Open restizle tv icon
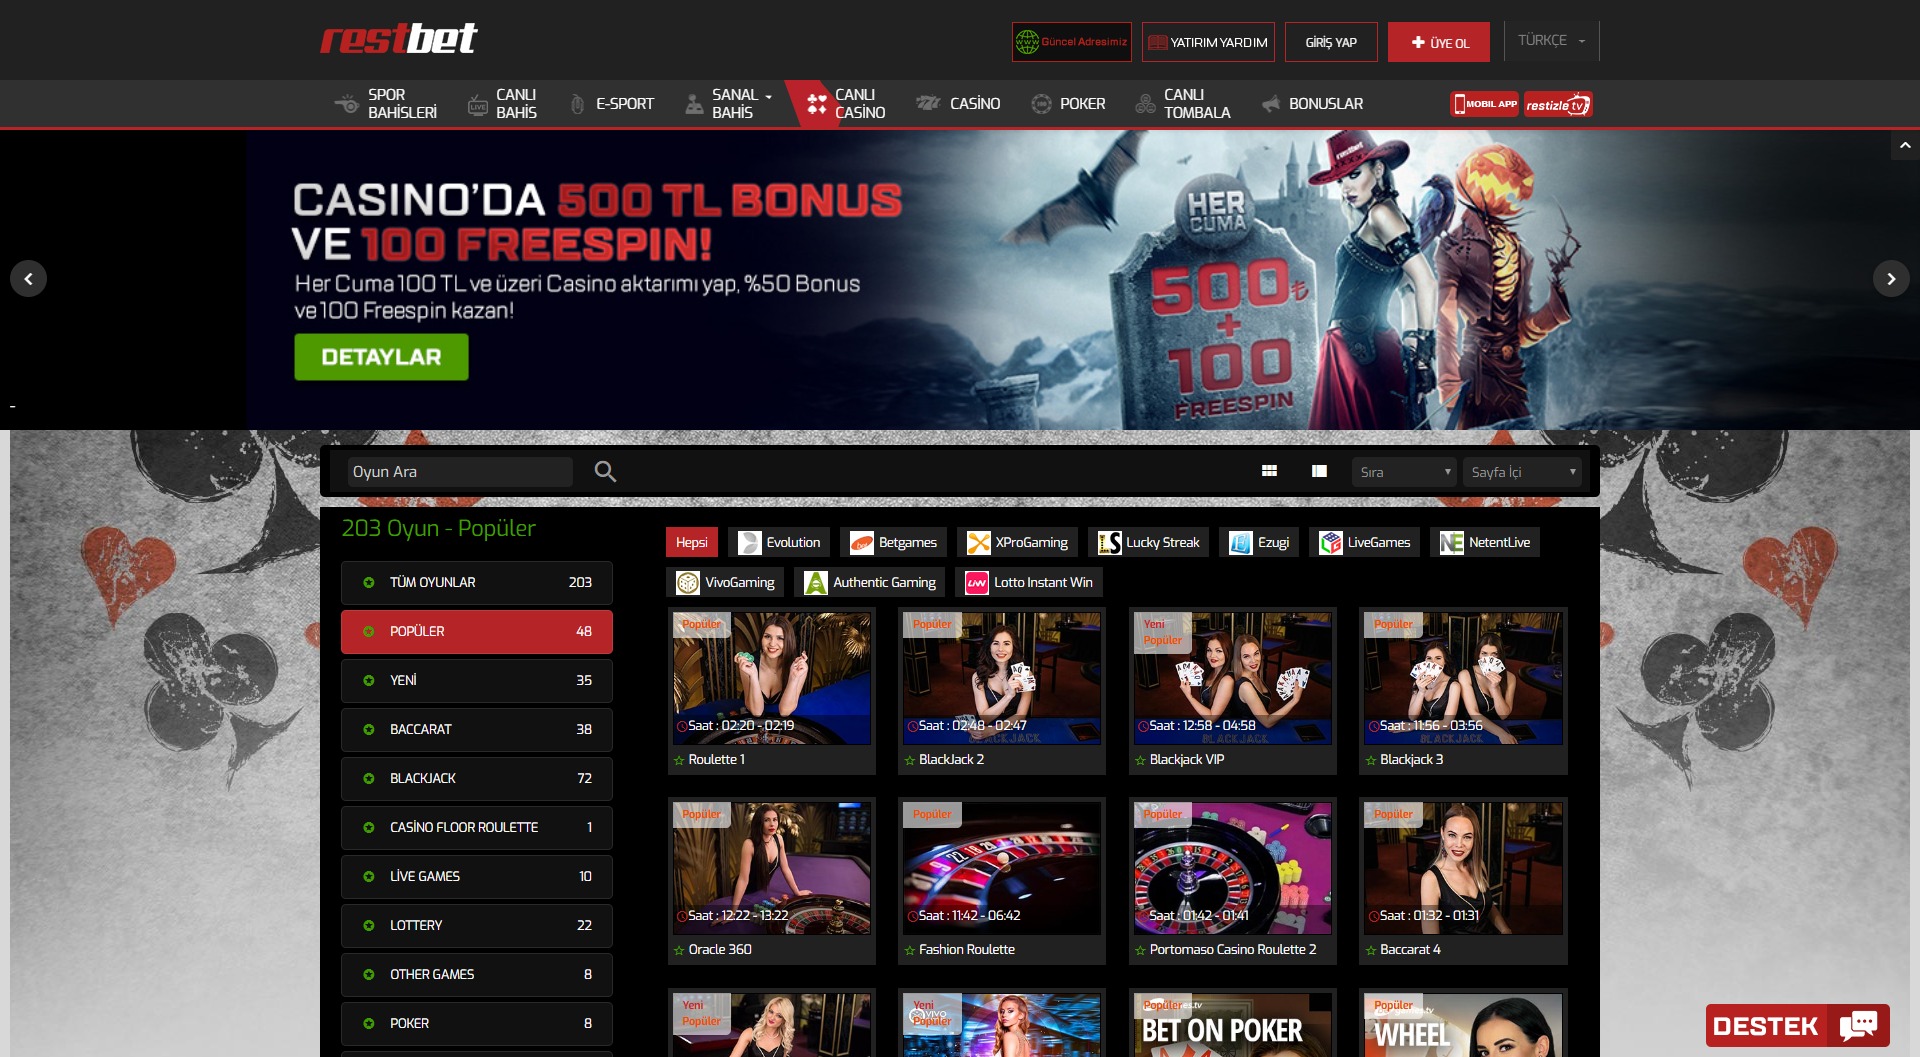Viewport: 1920px width, 1057px height. tap(1558, 104)
